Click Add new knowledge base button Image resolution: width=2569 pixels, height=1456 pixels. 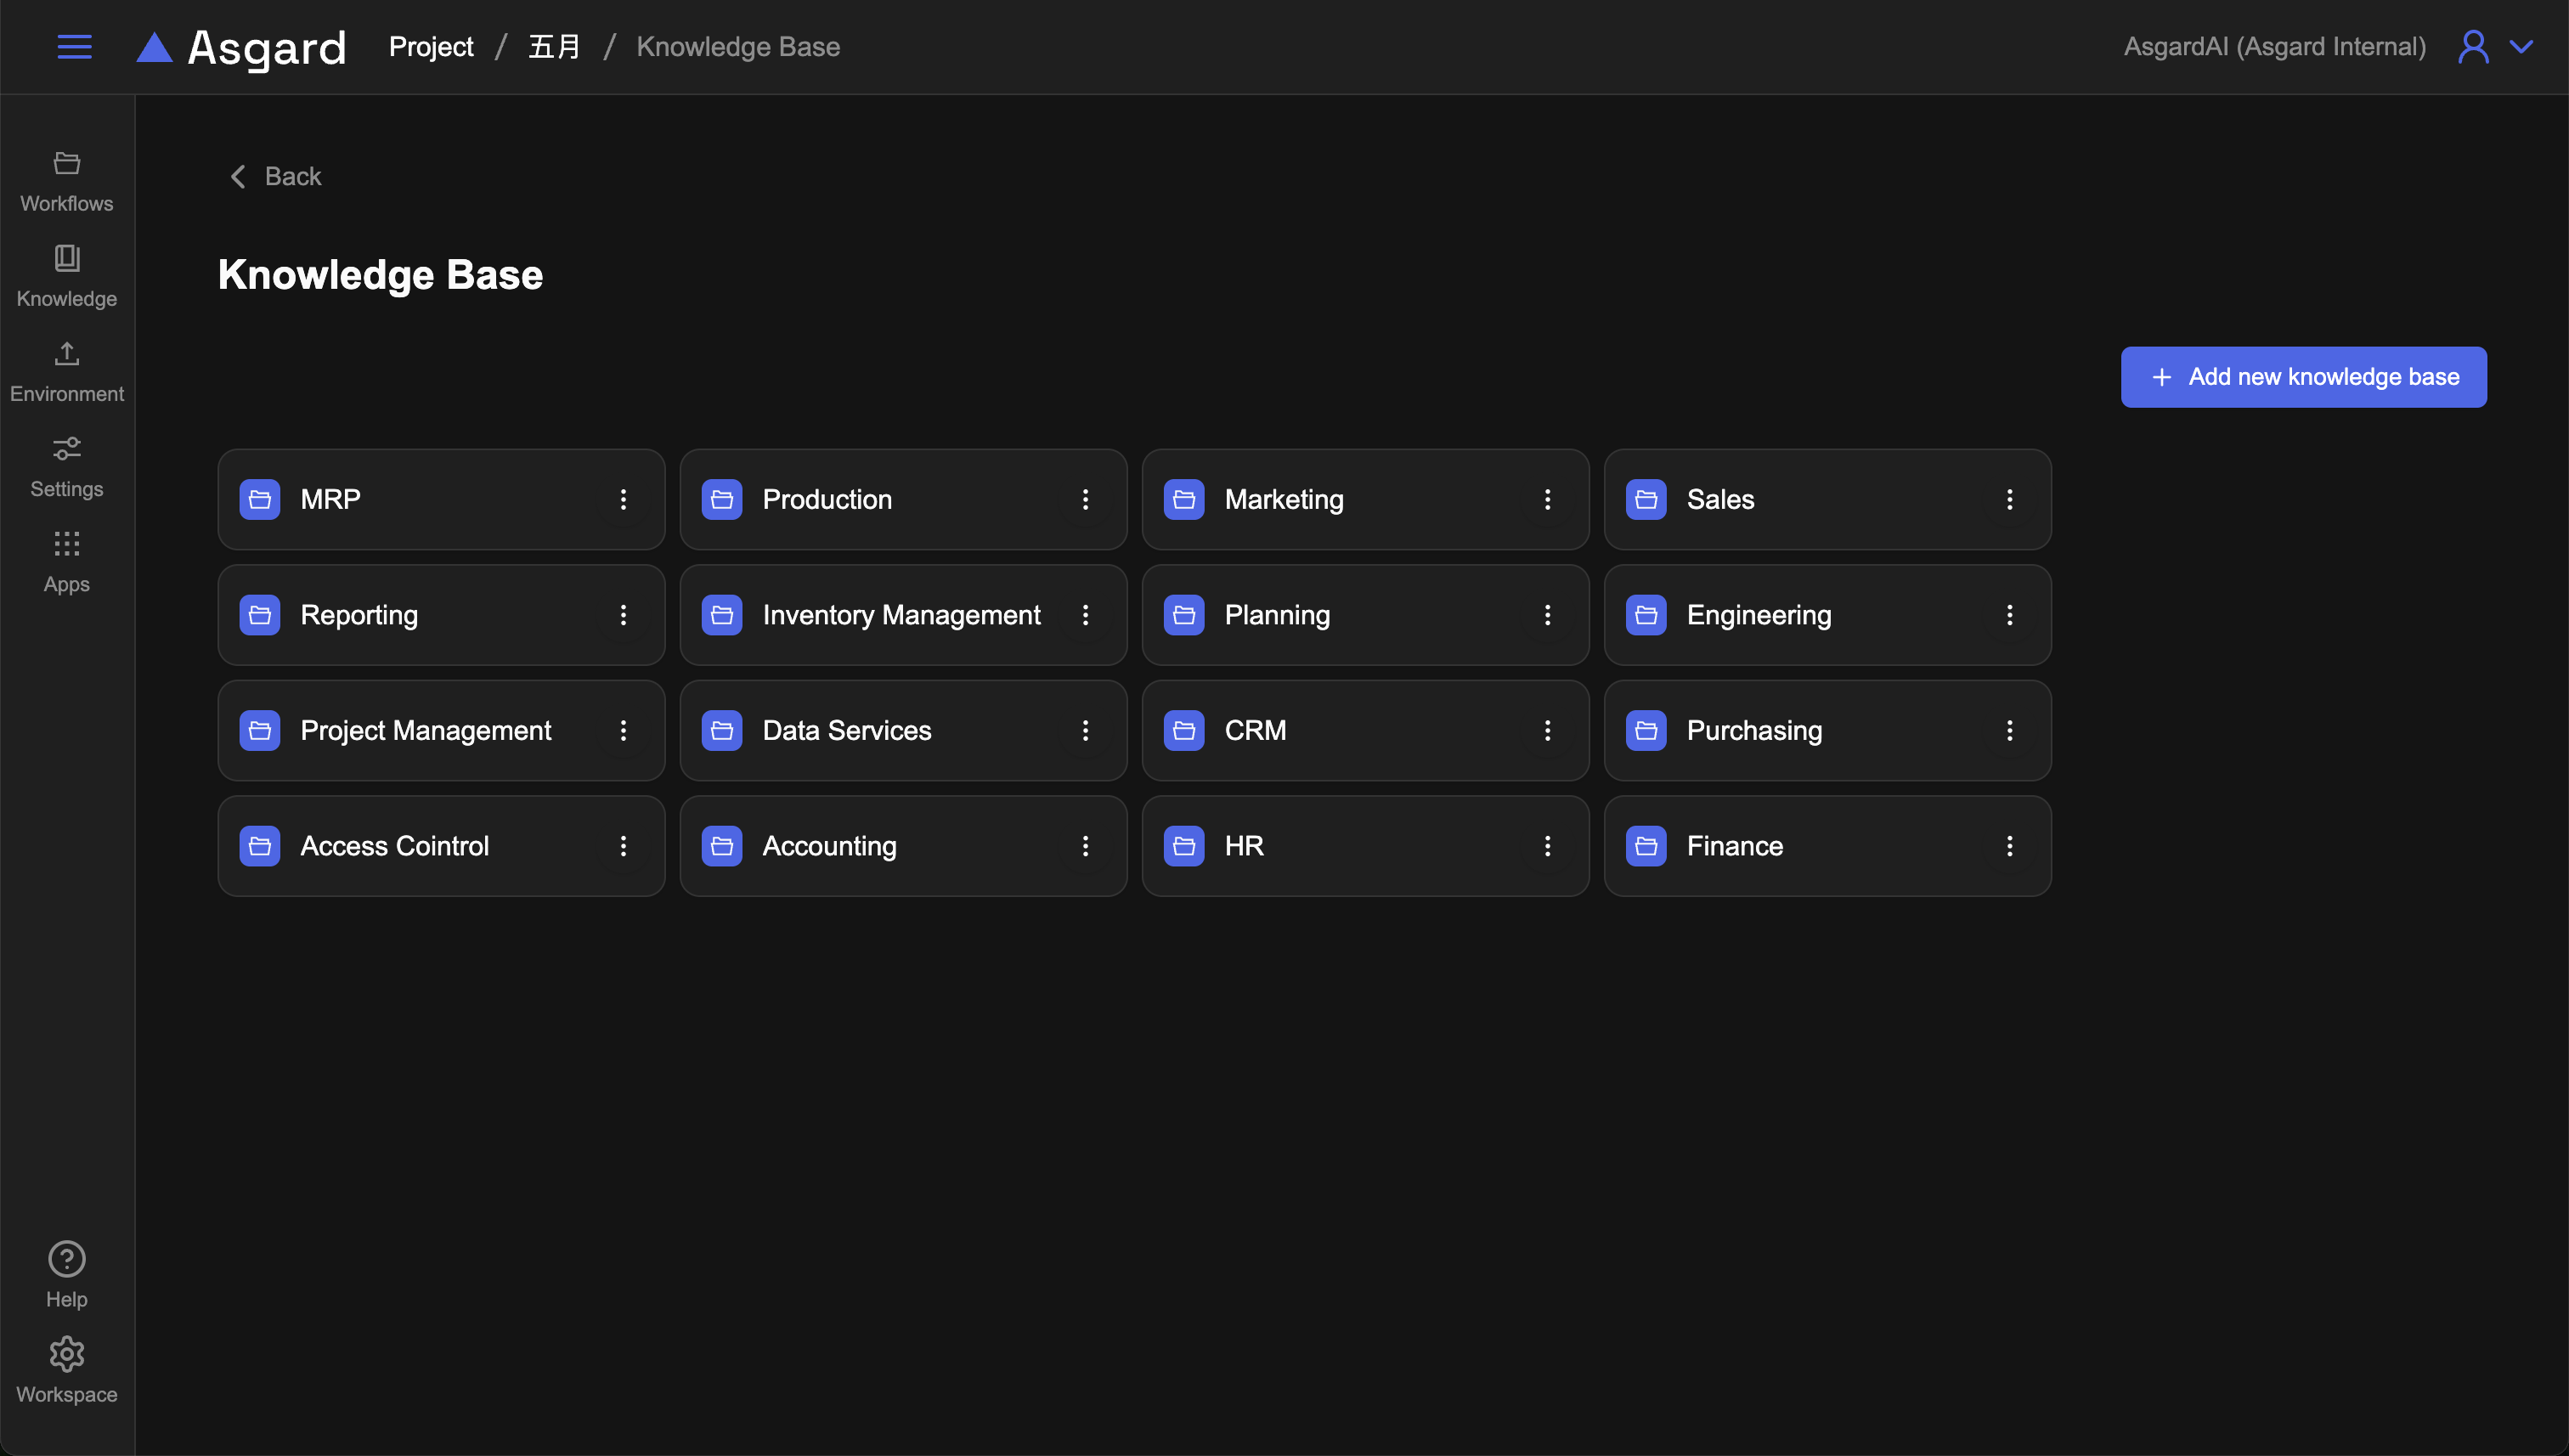click(2303, 377)
